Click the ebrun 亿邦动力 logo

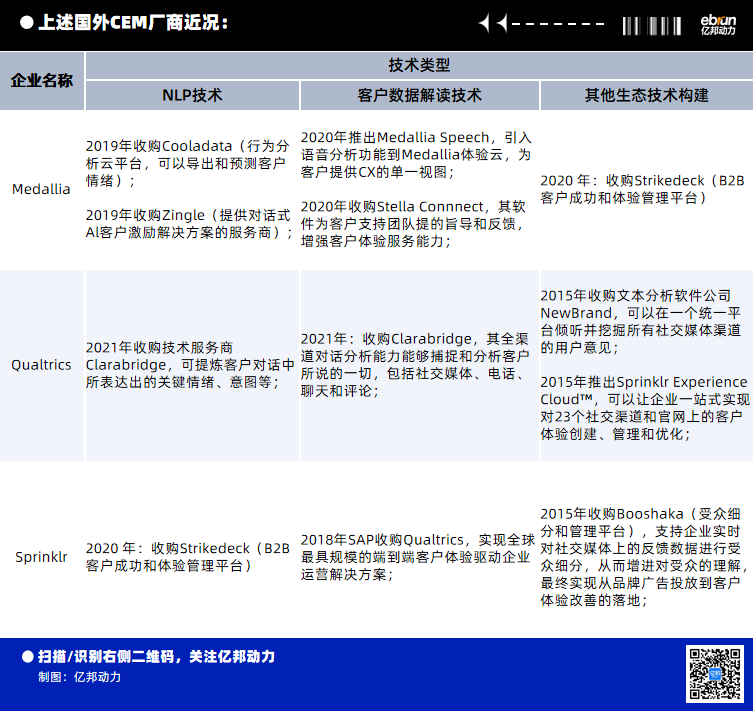click(719, 24)
